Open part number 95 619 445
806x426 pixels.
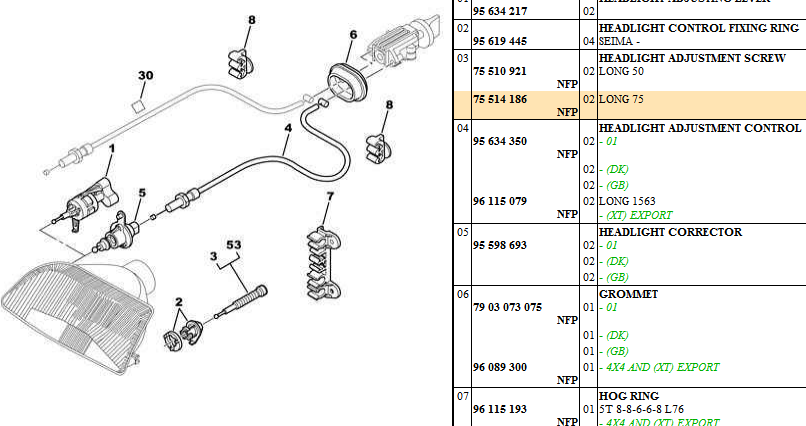click(x=498, y=41)
